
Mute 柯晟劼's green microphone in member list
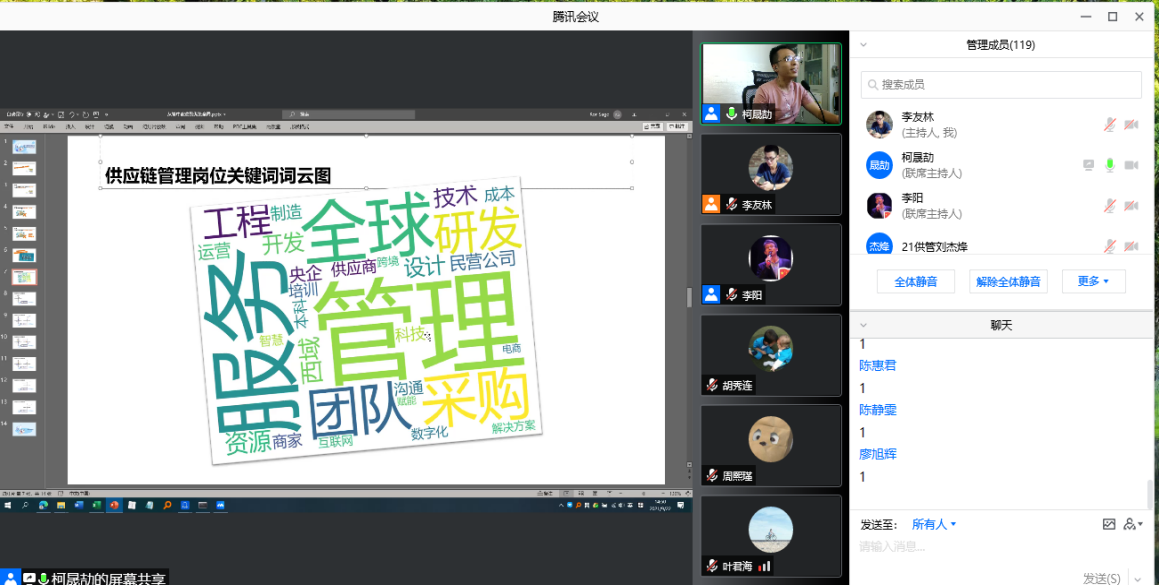point(1110,165)
